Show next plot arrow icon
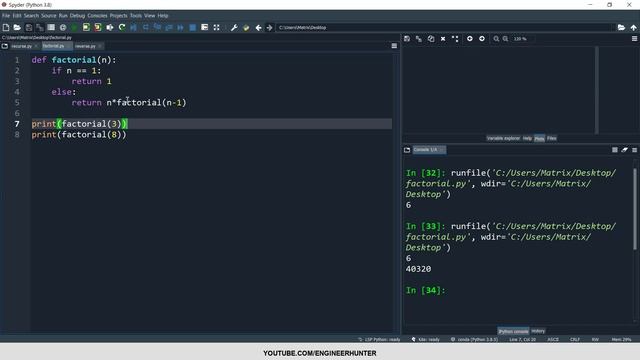 click(x=482, y=39)
